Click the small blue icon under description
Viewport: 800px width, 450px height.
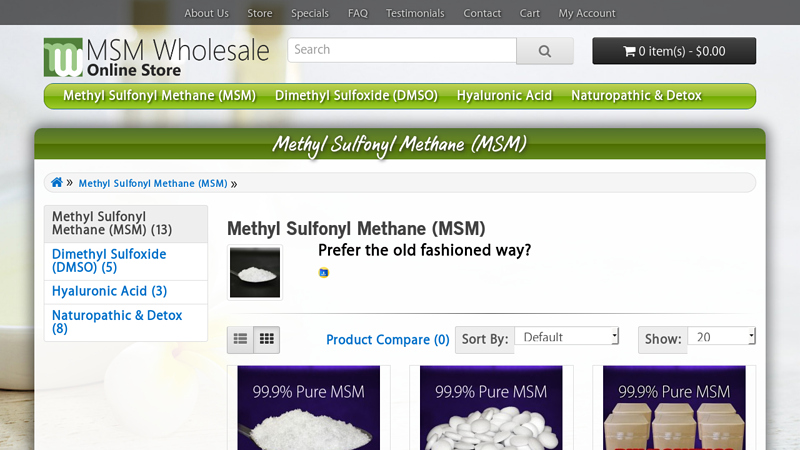(x=323, y=272)
